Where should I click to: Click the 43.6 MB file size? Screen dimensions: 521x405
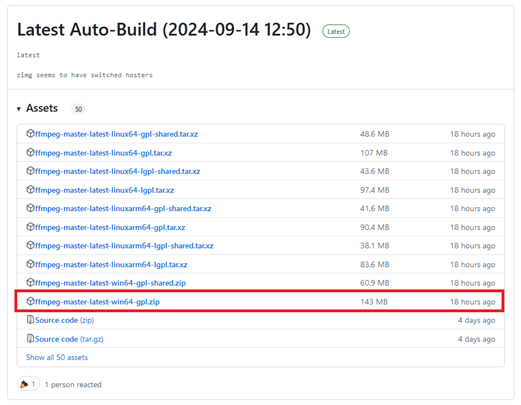375,171
